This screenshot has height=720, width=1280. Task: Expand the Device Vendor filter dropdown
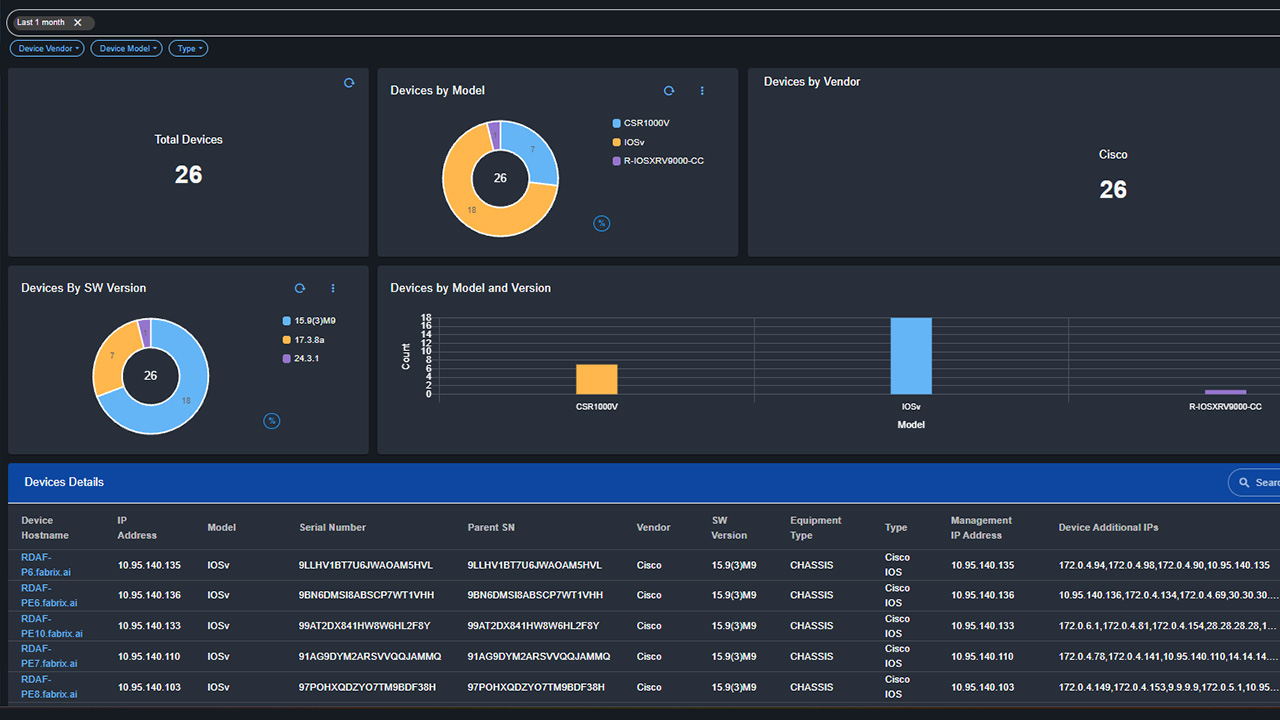click(47, 48)
